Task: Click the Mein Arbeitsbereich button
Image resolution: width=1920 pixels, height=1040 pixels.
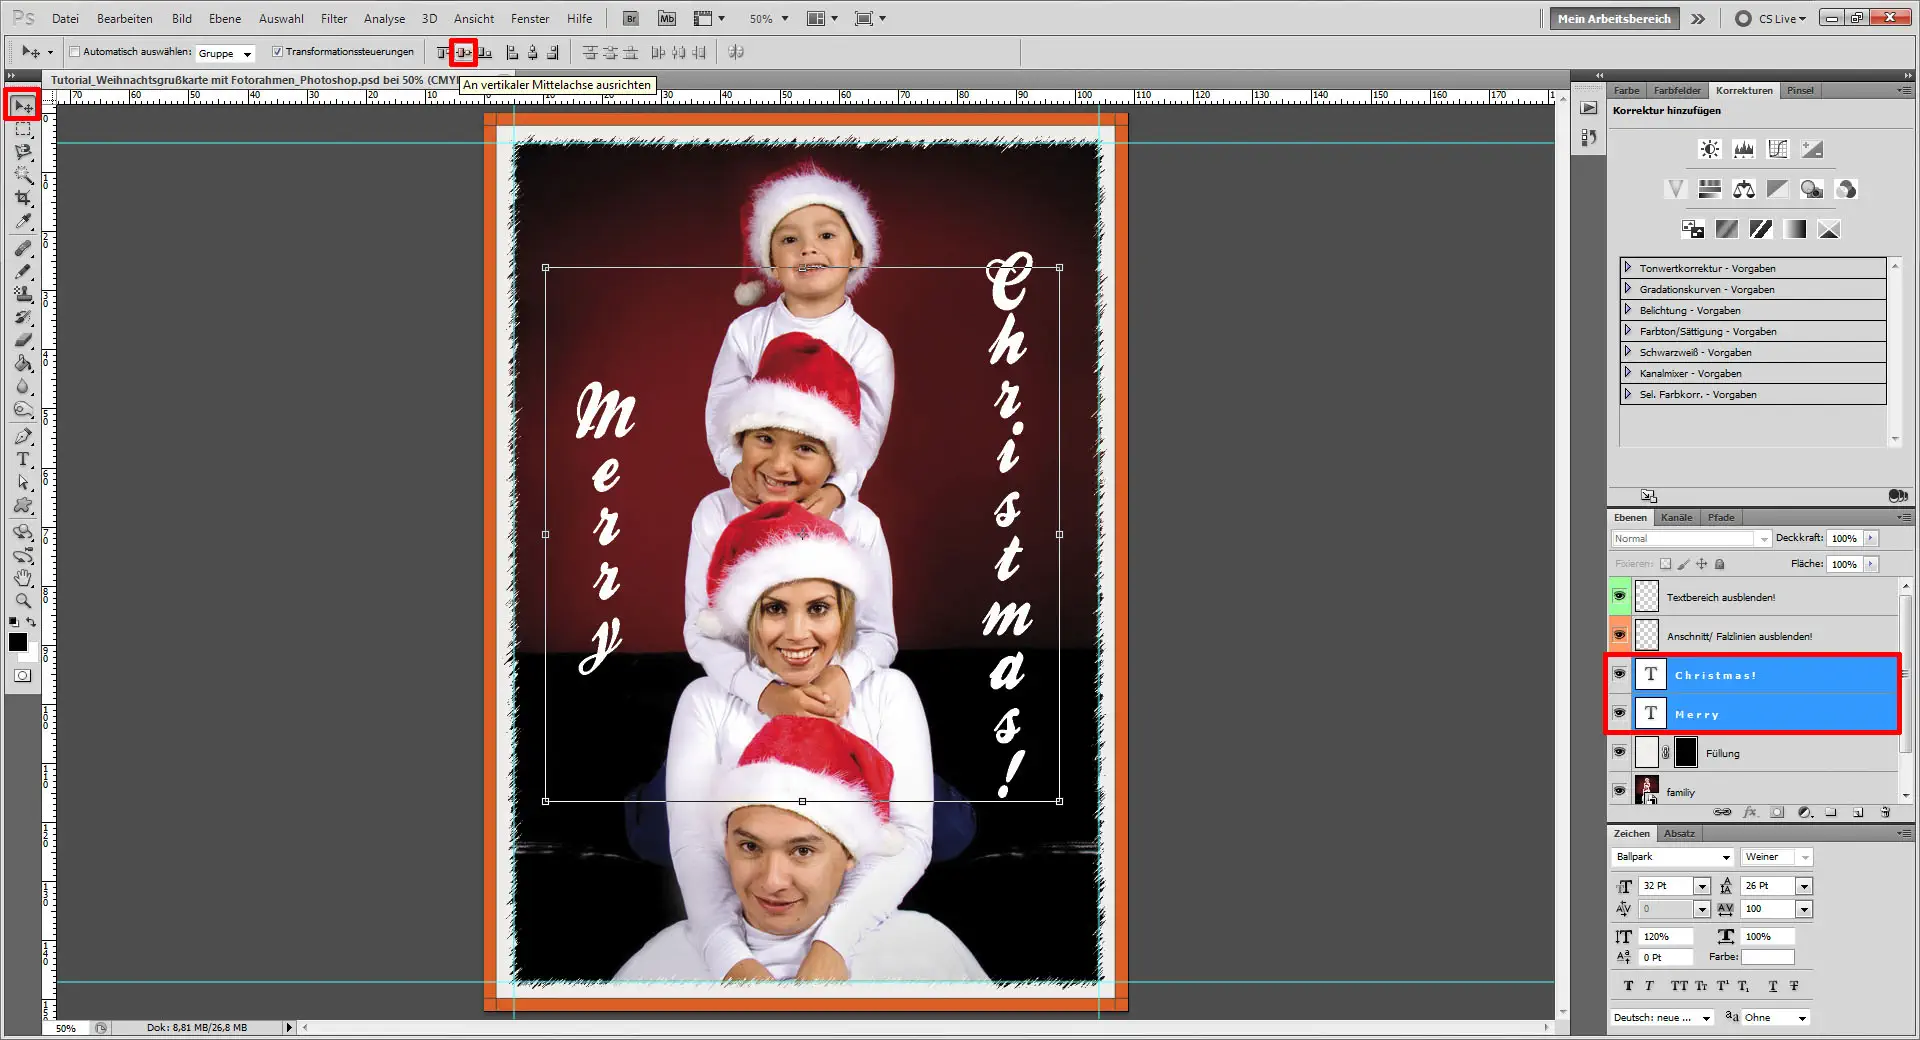Action: click(1613, 18)
